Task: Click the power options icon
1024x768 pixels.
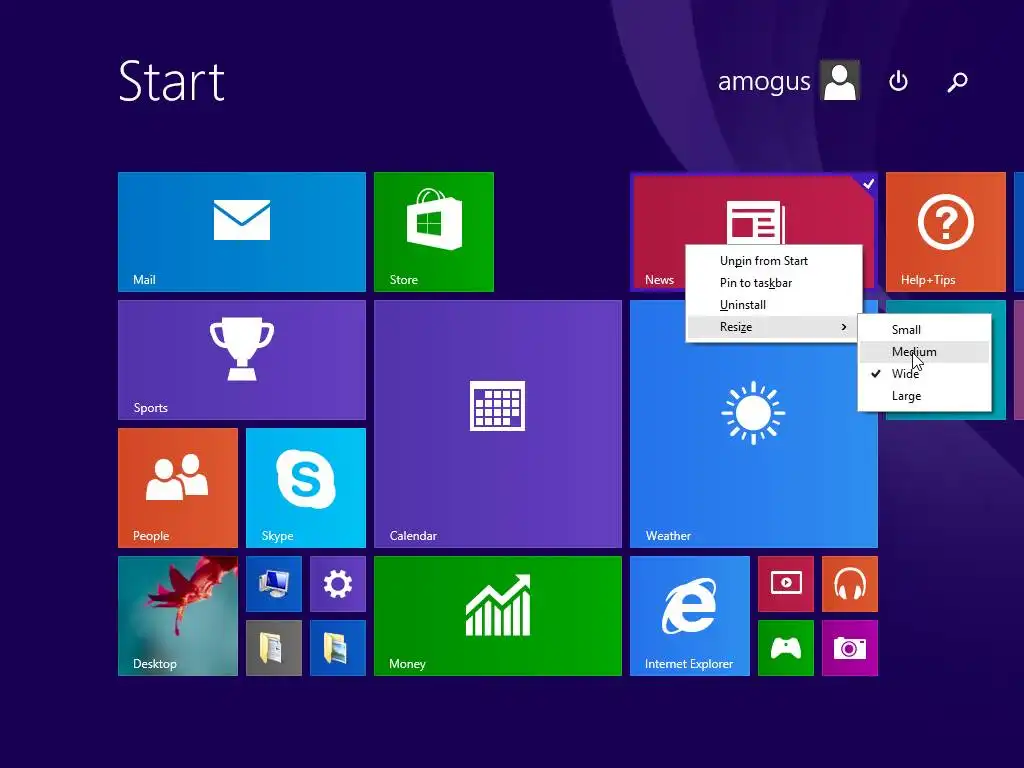Action: [898, 82]
